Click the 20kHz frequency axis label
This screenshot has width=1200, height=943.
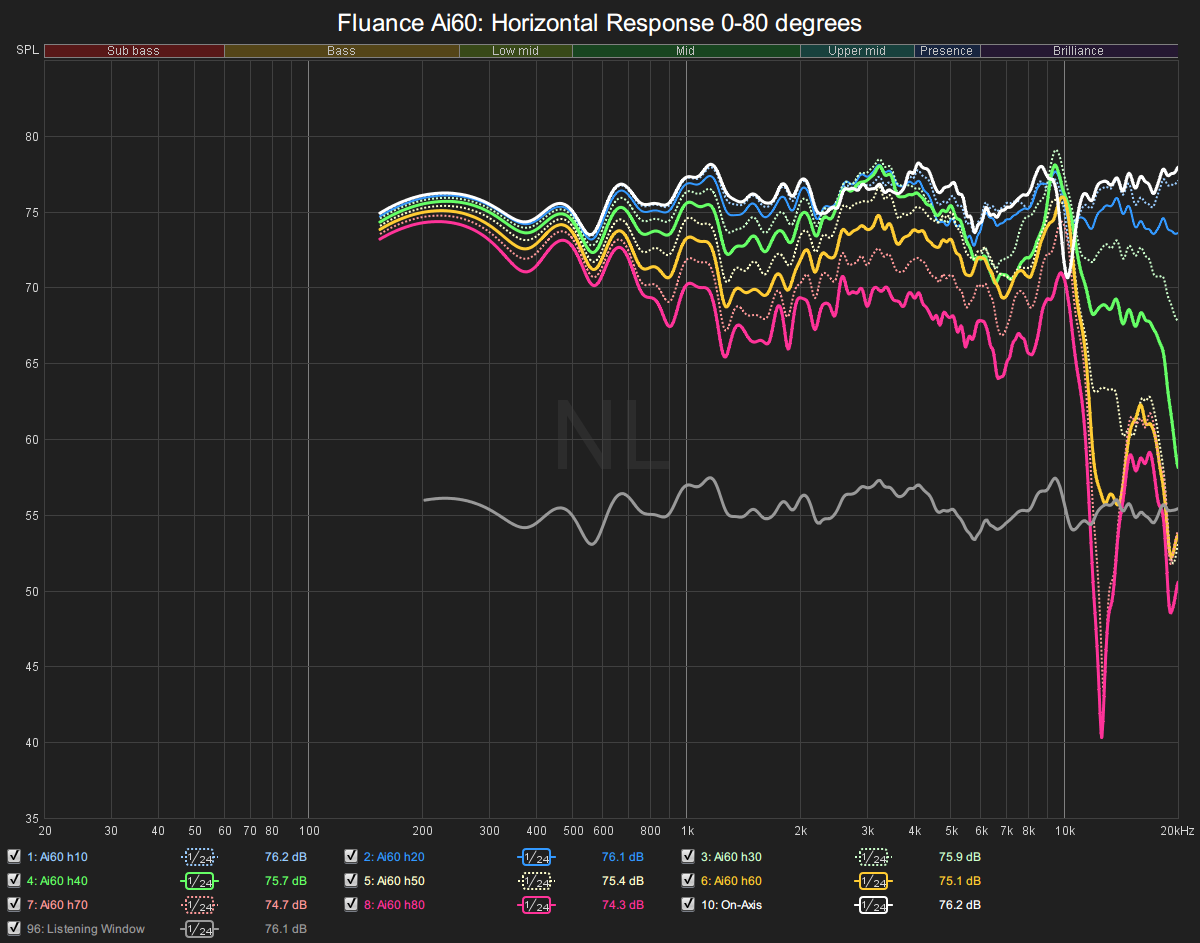pos(1178,831)
